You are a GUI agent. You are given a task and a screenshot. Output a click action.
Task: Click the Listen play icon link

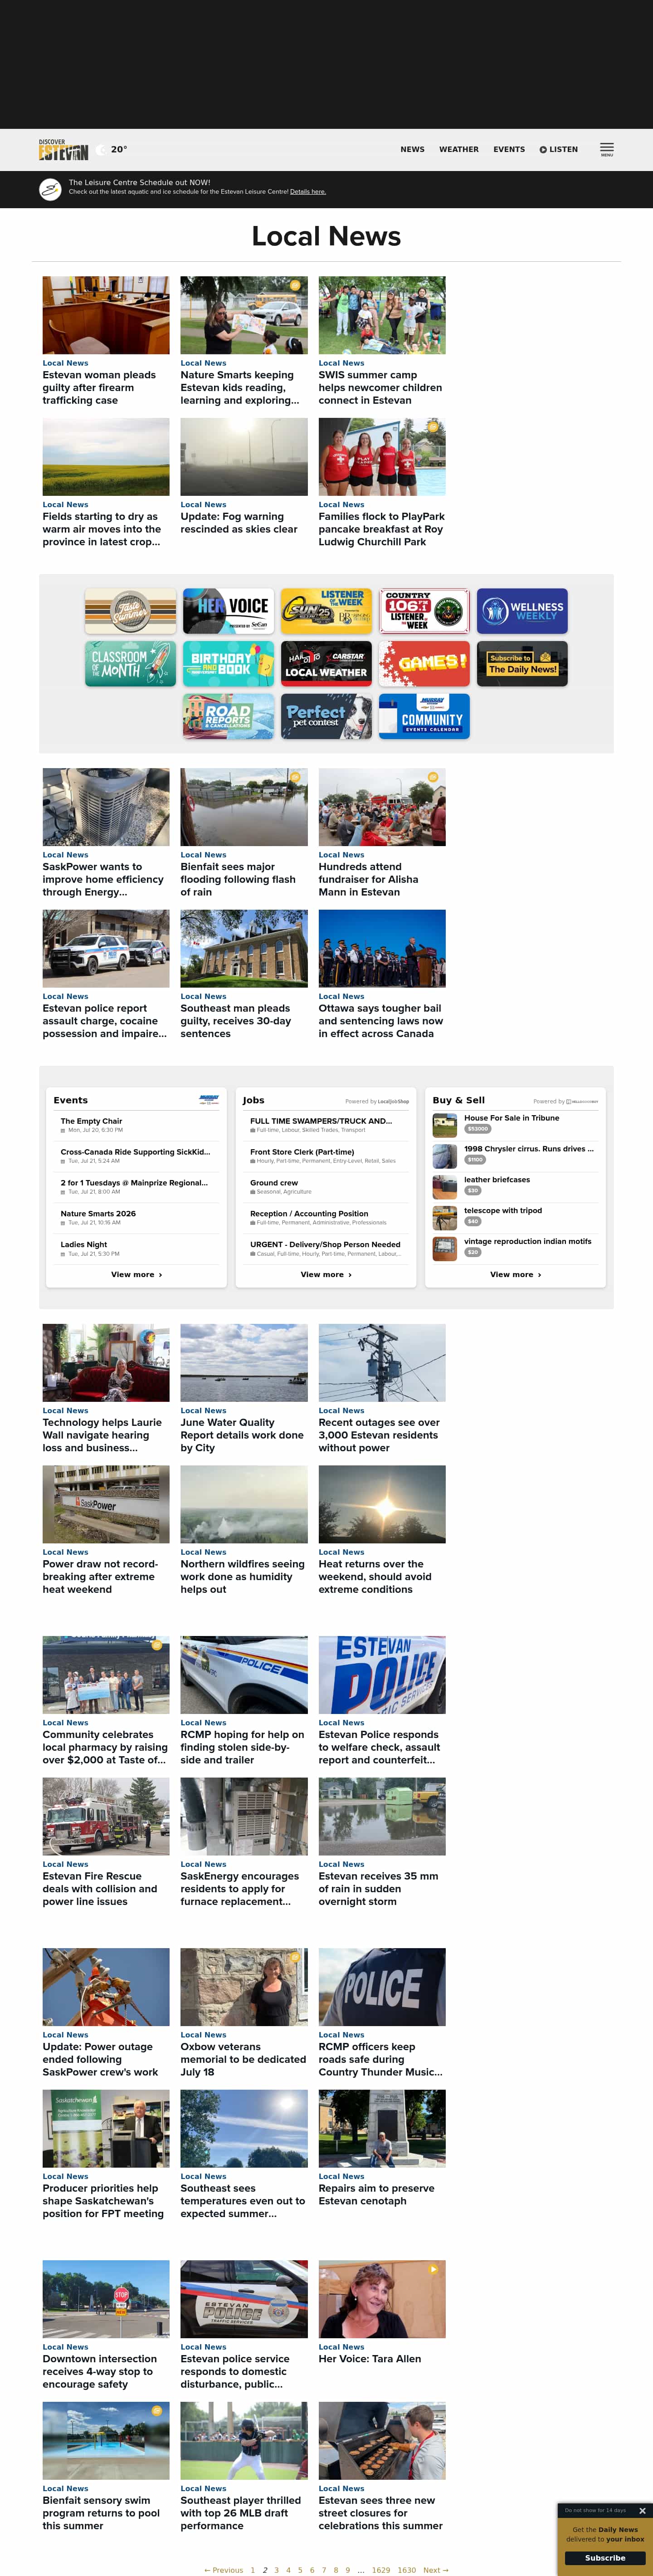pyautogui.click(x=558, y=150)
